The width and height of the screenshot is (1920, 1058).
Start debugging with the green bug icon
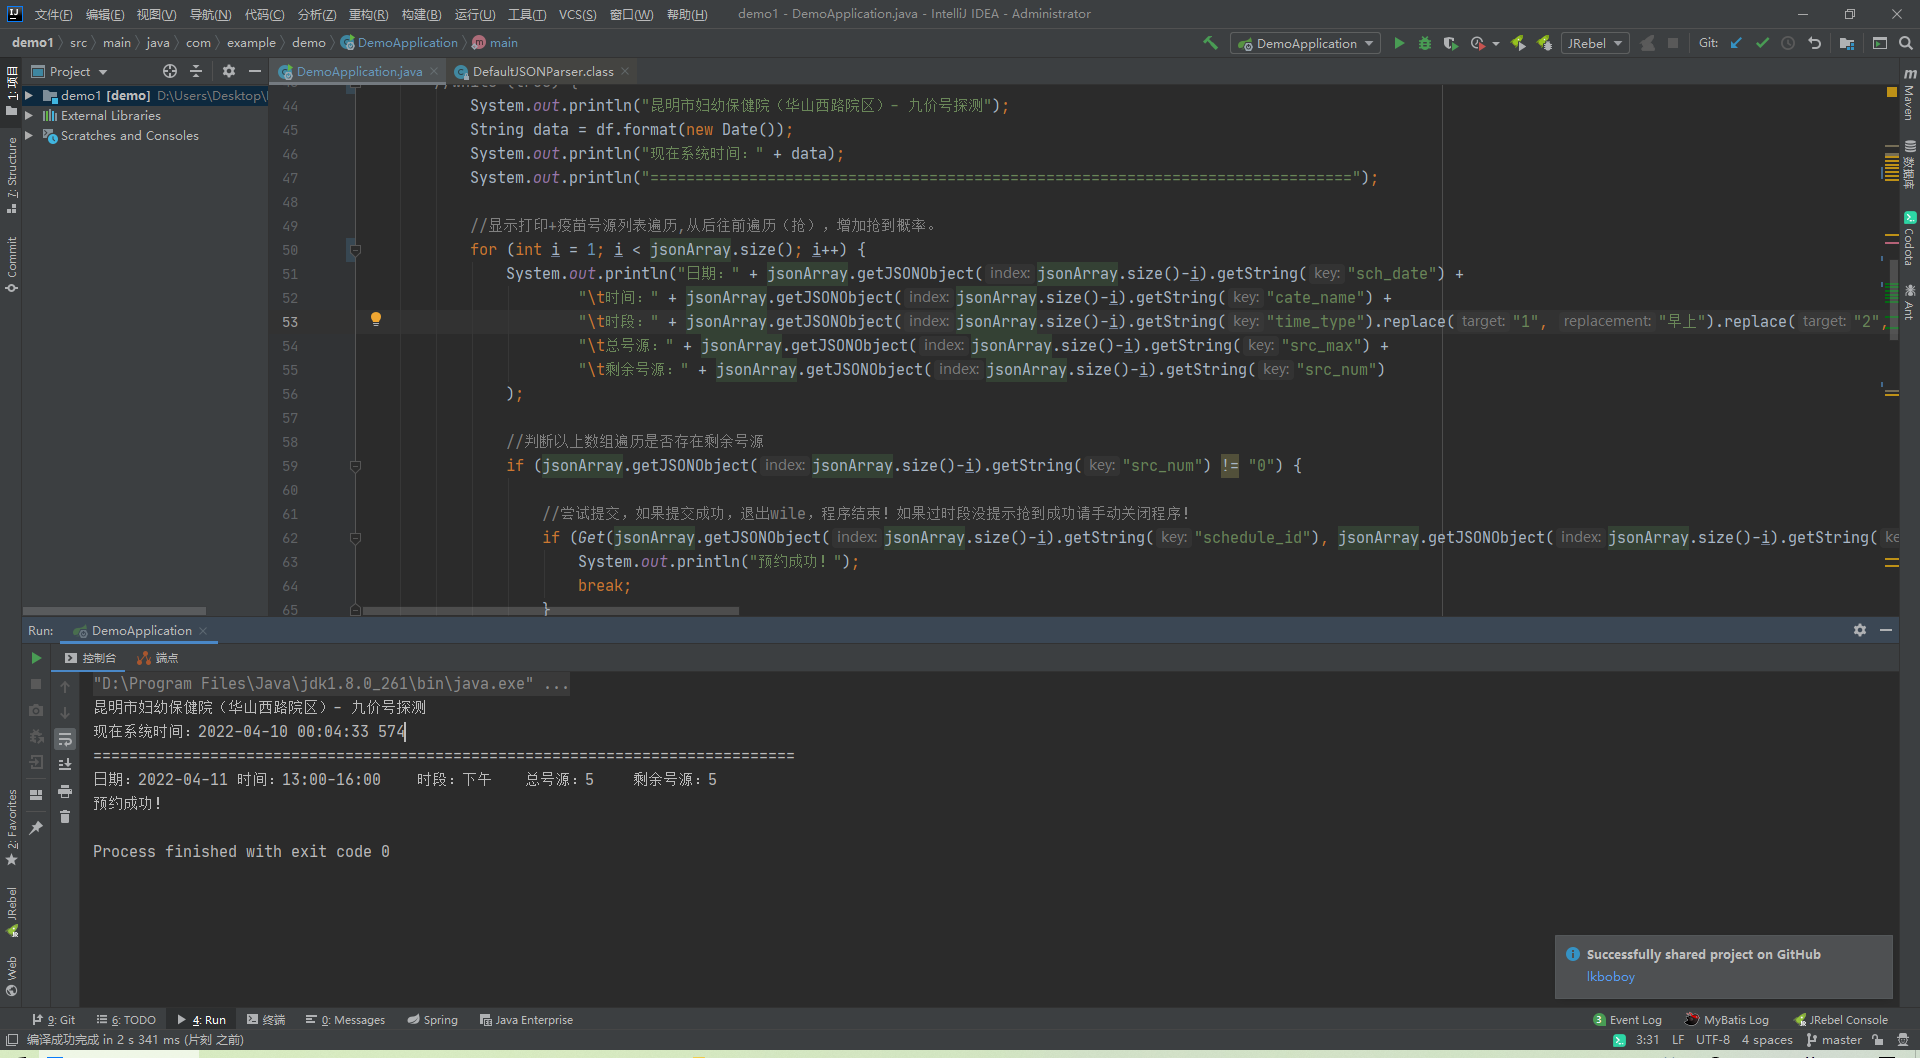coord(1425,43)
